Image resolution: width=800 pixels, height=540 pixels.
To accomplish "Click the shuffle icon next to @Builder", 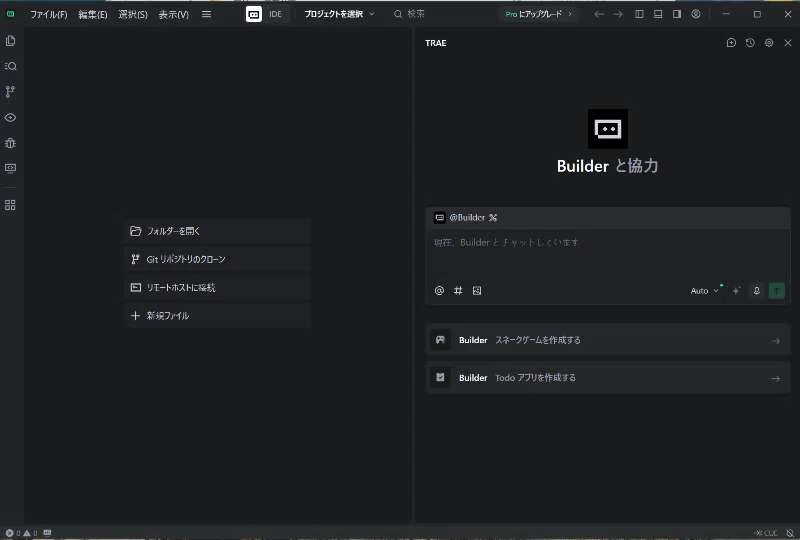I will pos(493,217).
